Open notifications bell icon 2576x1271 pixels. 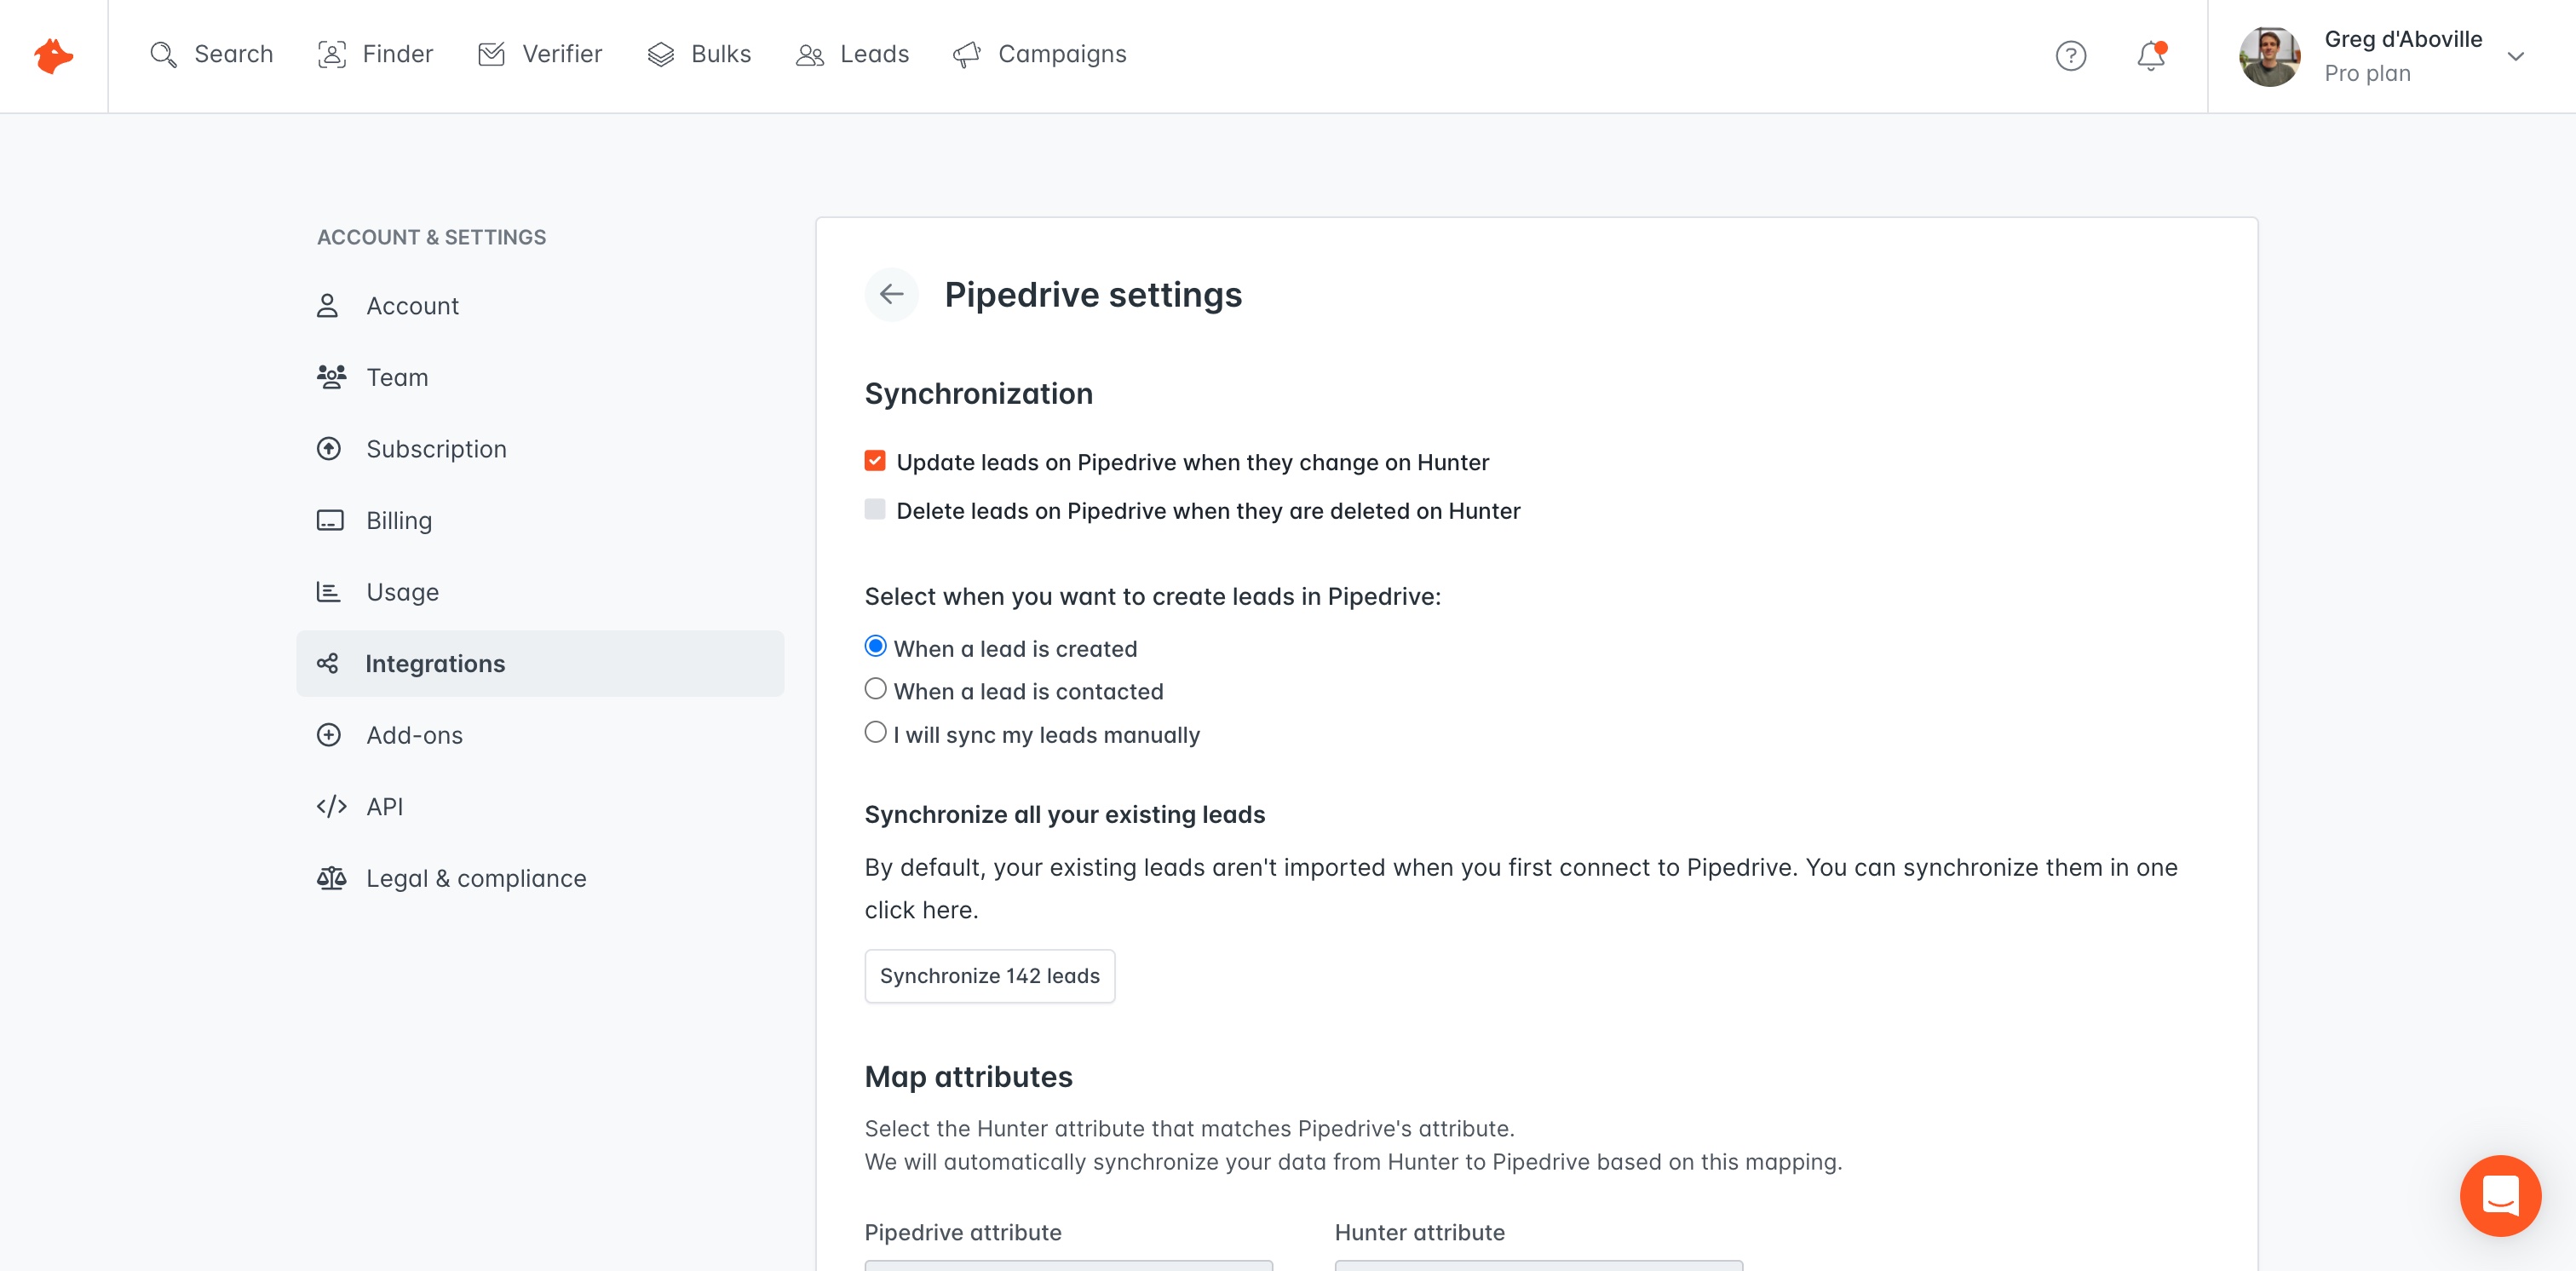(2151, 55)
